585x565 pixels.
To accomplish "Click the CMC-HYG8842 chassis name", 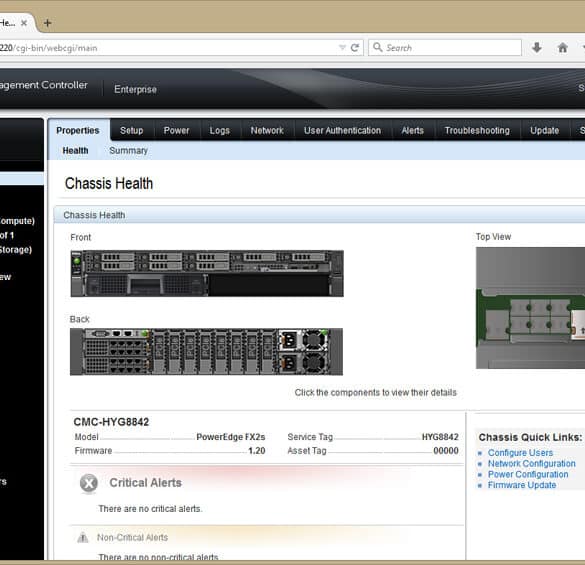I will [x=111, y=422].
